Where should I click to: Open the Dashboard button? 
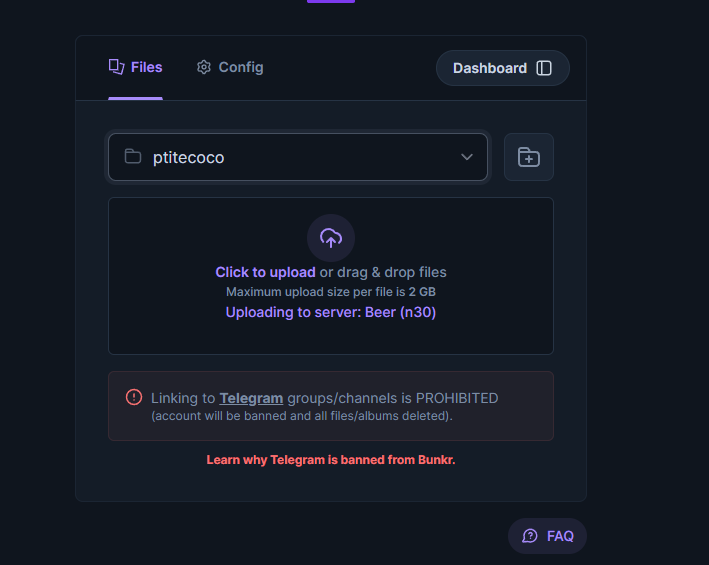click(502, 68)
